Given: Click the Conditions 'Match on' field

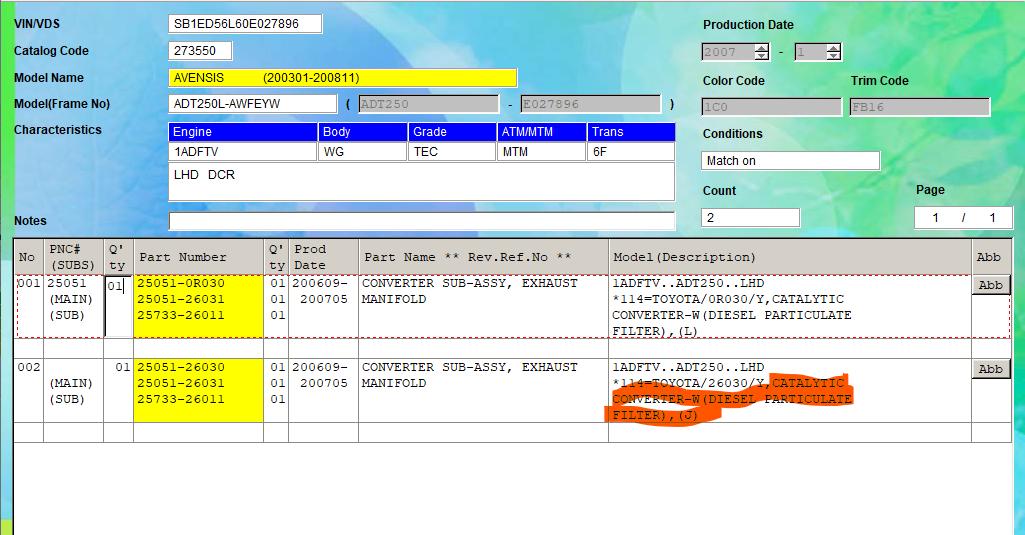Looking at the screenshot, I should [790, 161].
